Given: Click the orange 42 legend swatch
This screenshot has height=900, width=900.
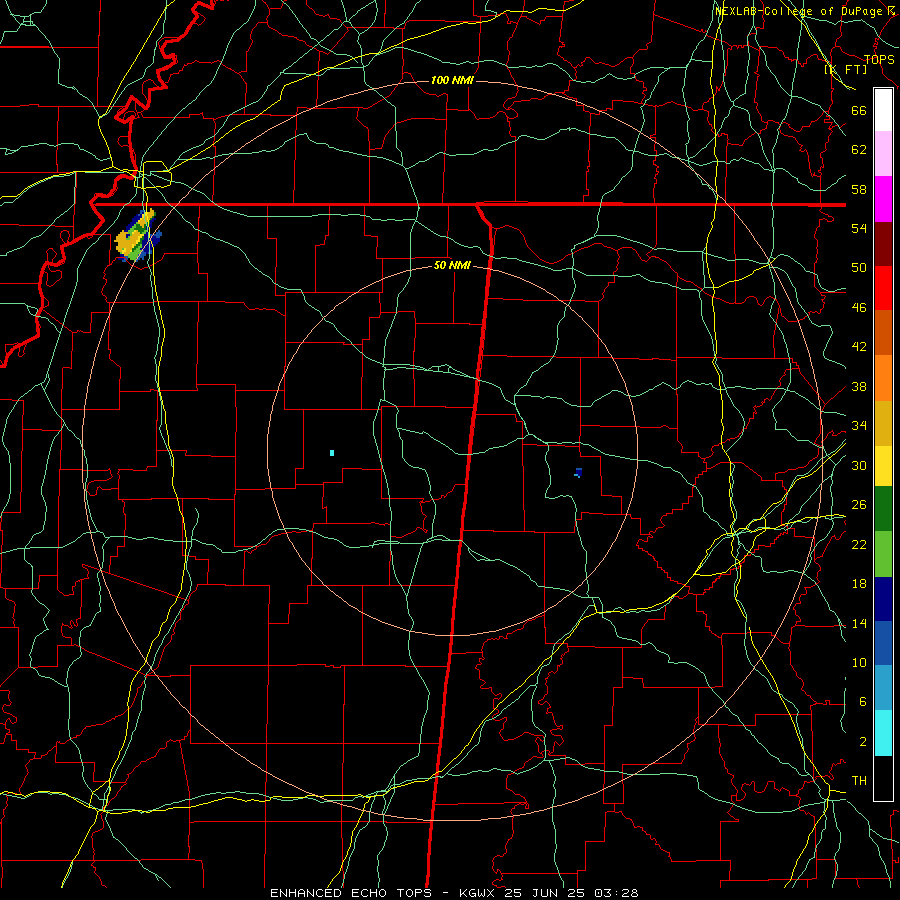Looking at the screenshot, I should coord(883,378).
